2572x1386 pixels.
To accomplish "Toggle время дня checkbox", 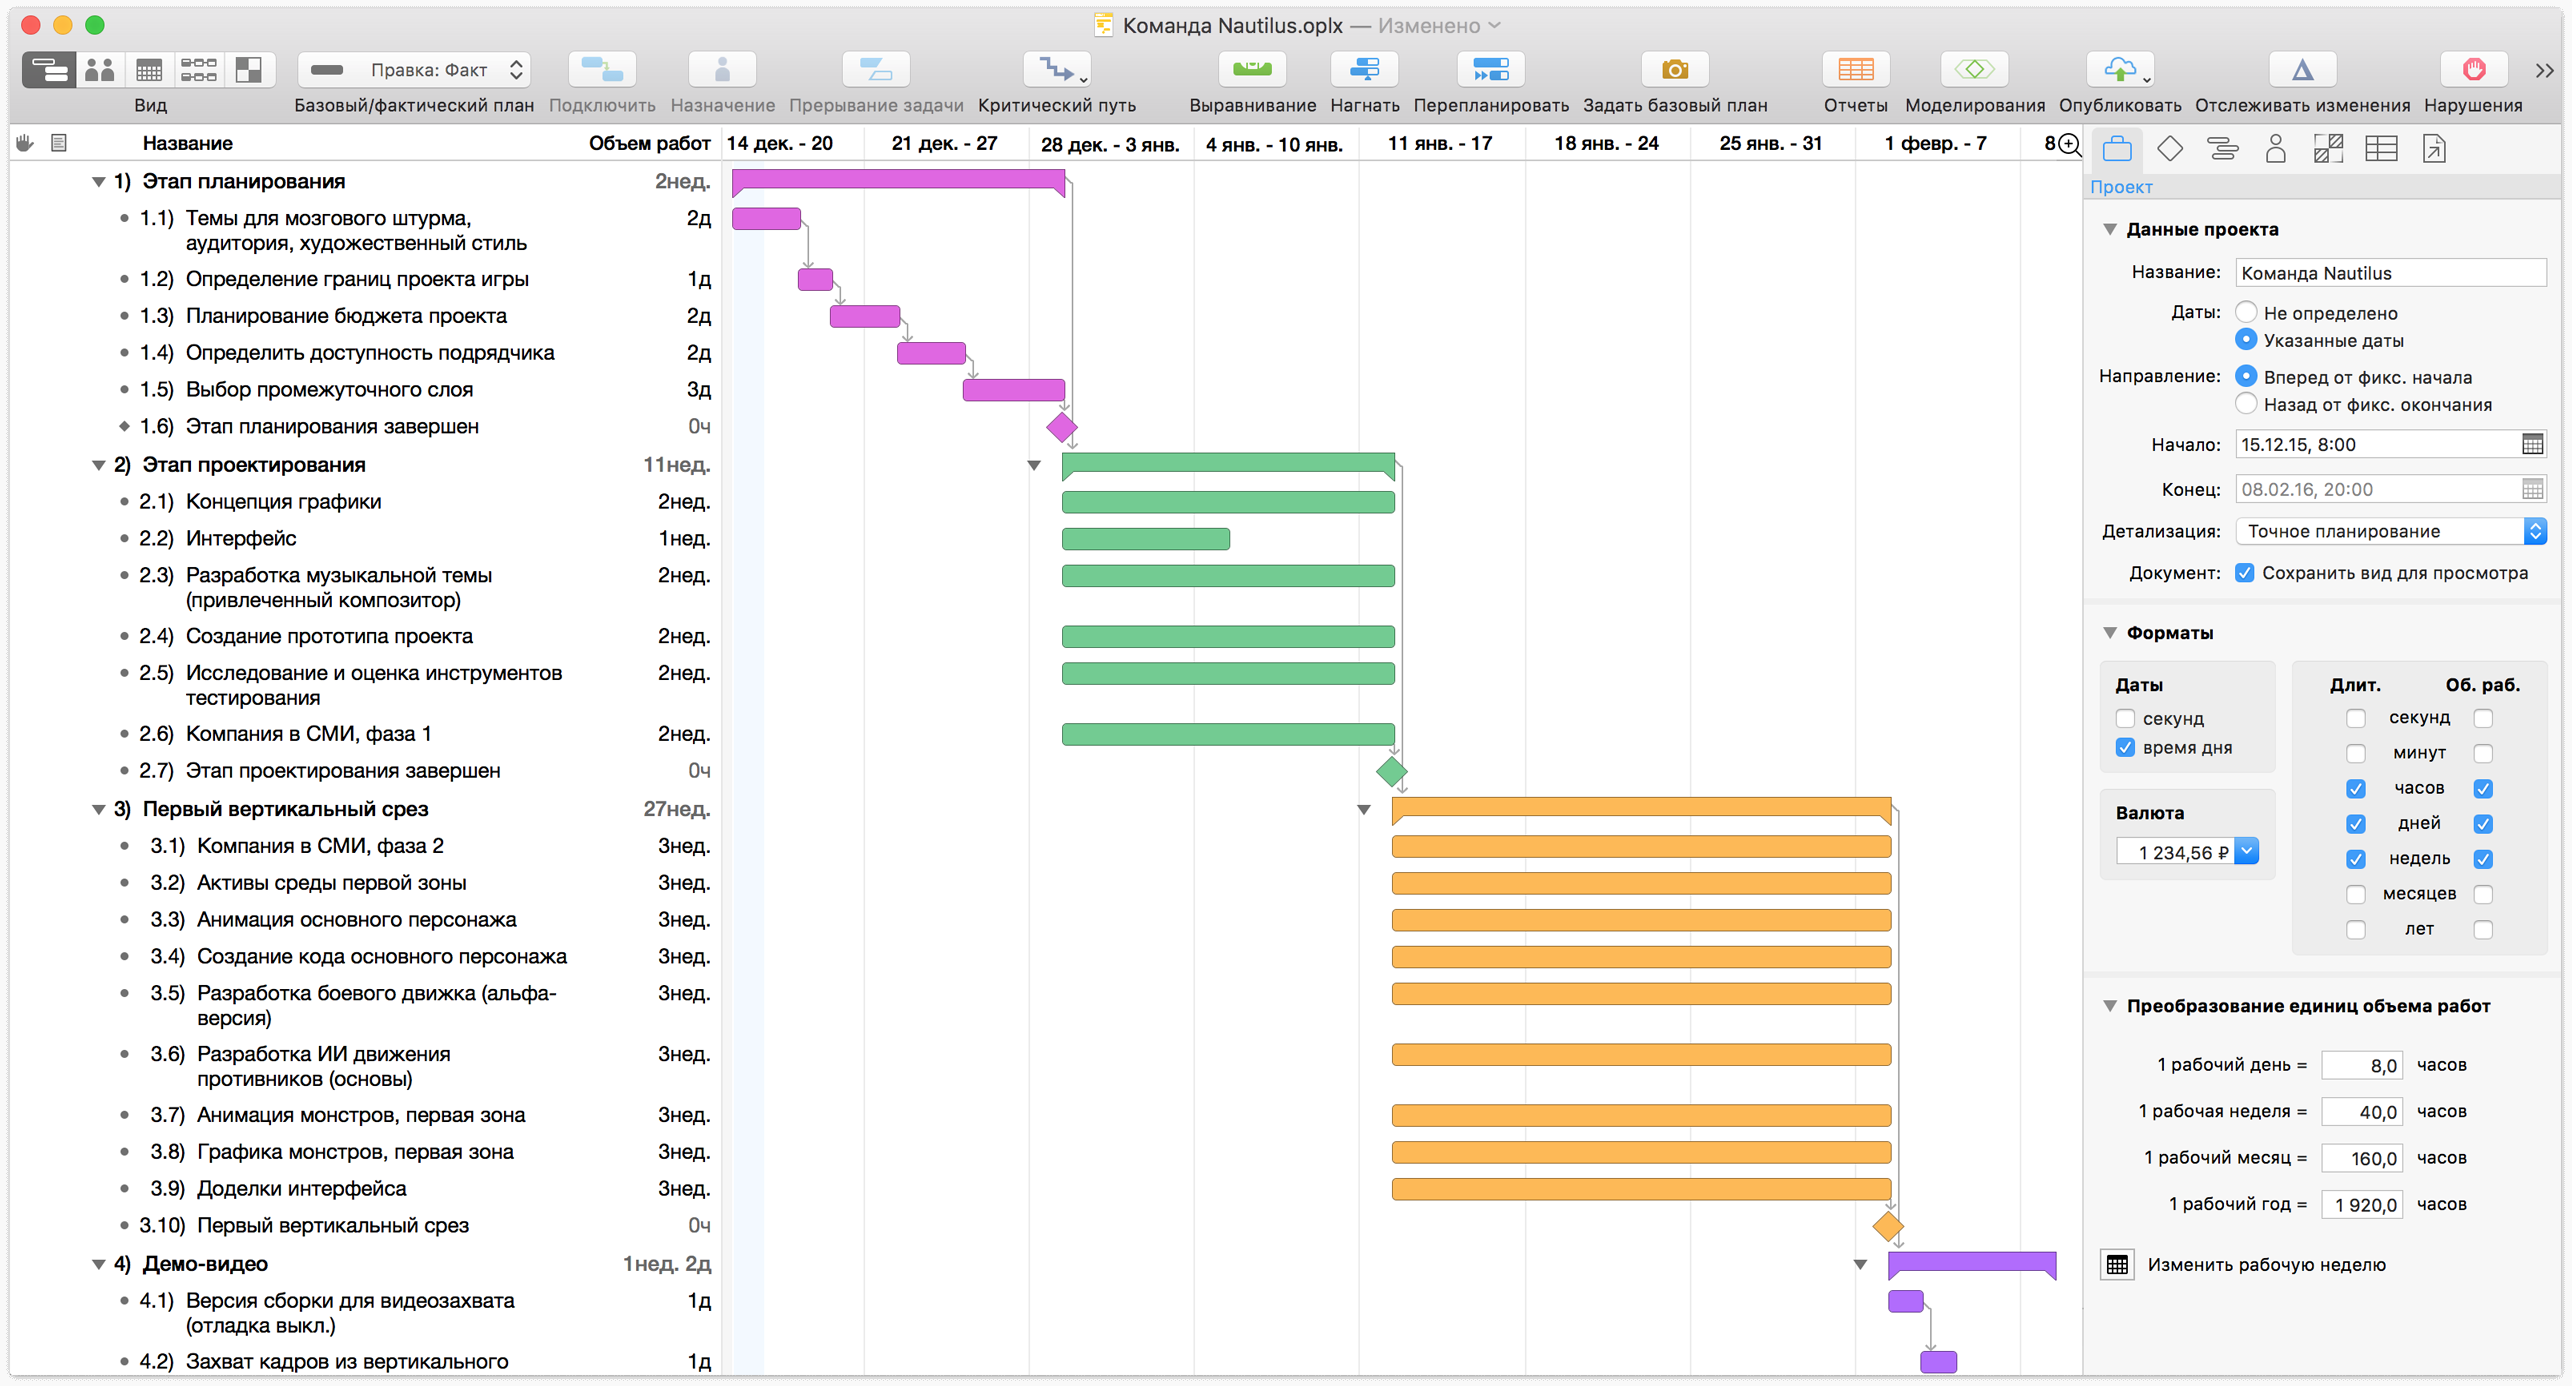I will (2126, 748).
